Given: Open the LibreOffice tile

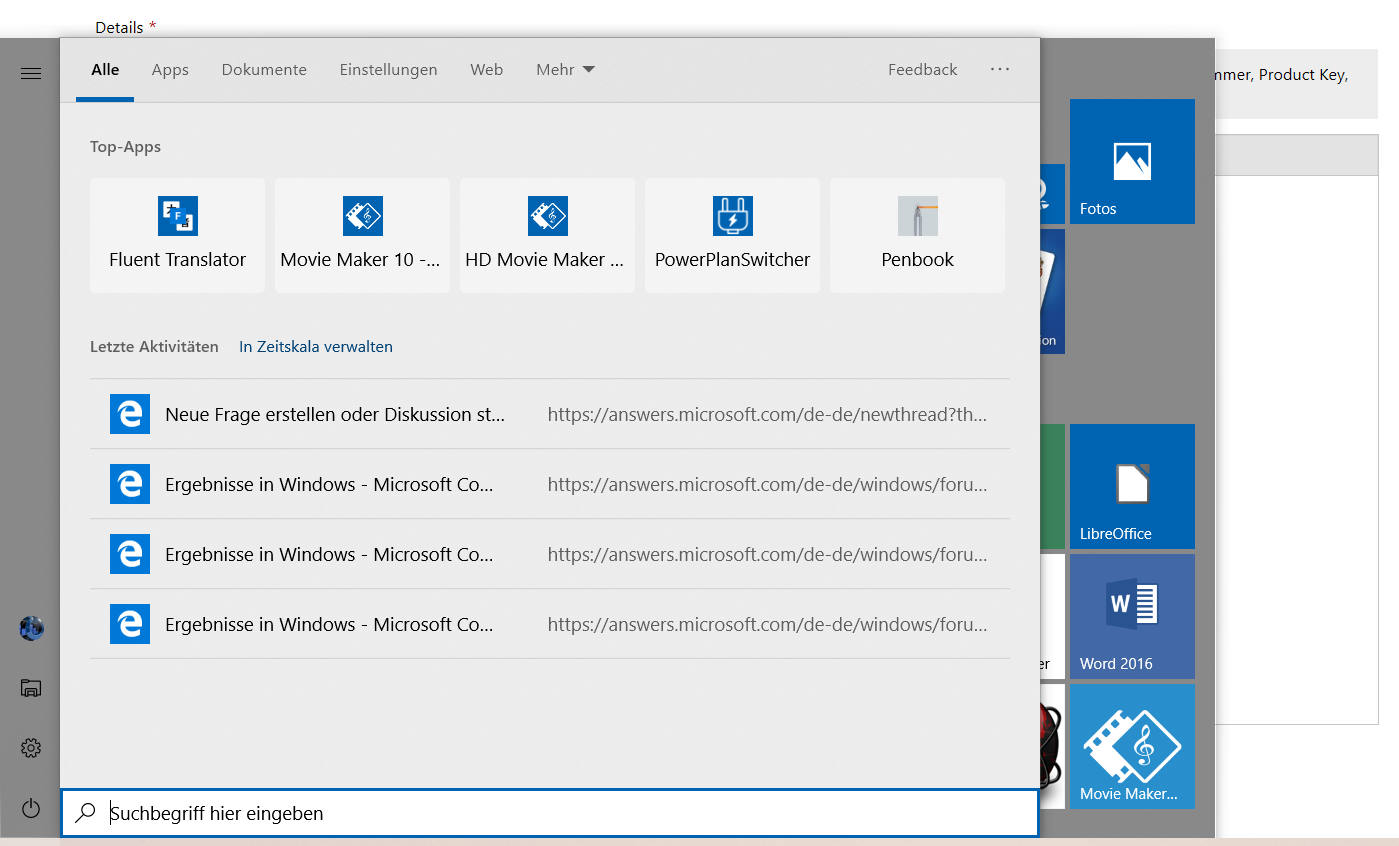Looking at the screenshot, I should 1132,486.
